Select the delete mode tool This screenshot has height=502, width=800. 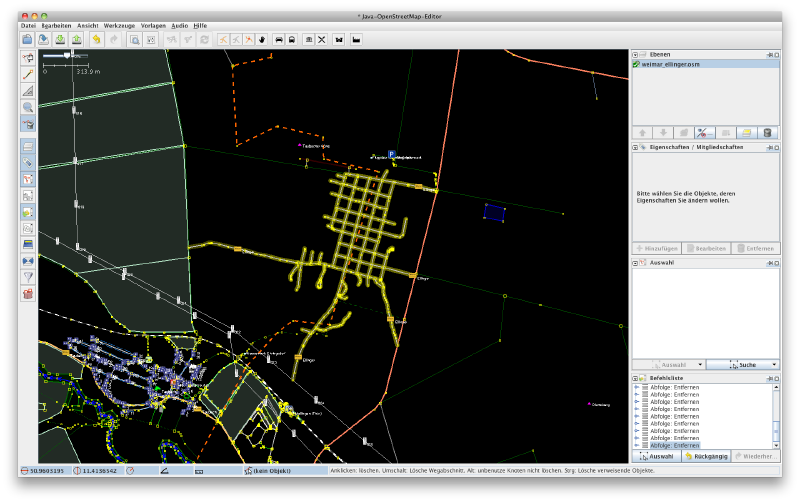pyautogui.click(x=28, y=124)
